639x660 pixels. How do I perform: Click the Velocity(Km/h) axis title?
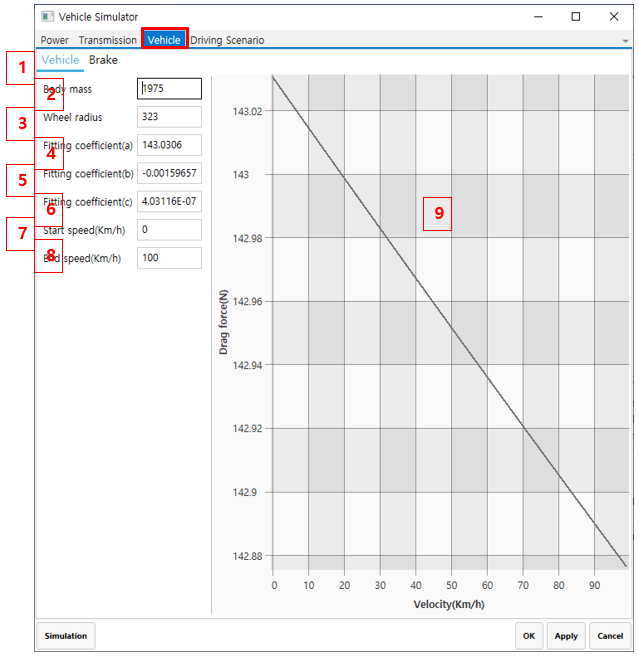[449, 604]
